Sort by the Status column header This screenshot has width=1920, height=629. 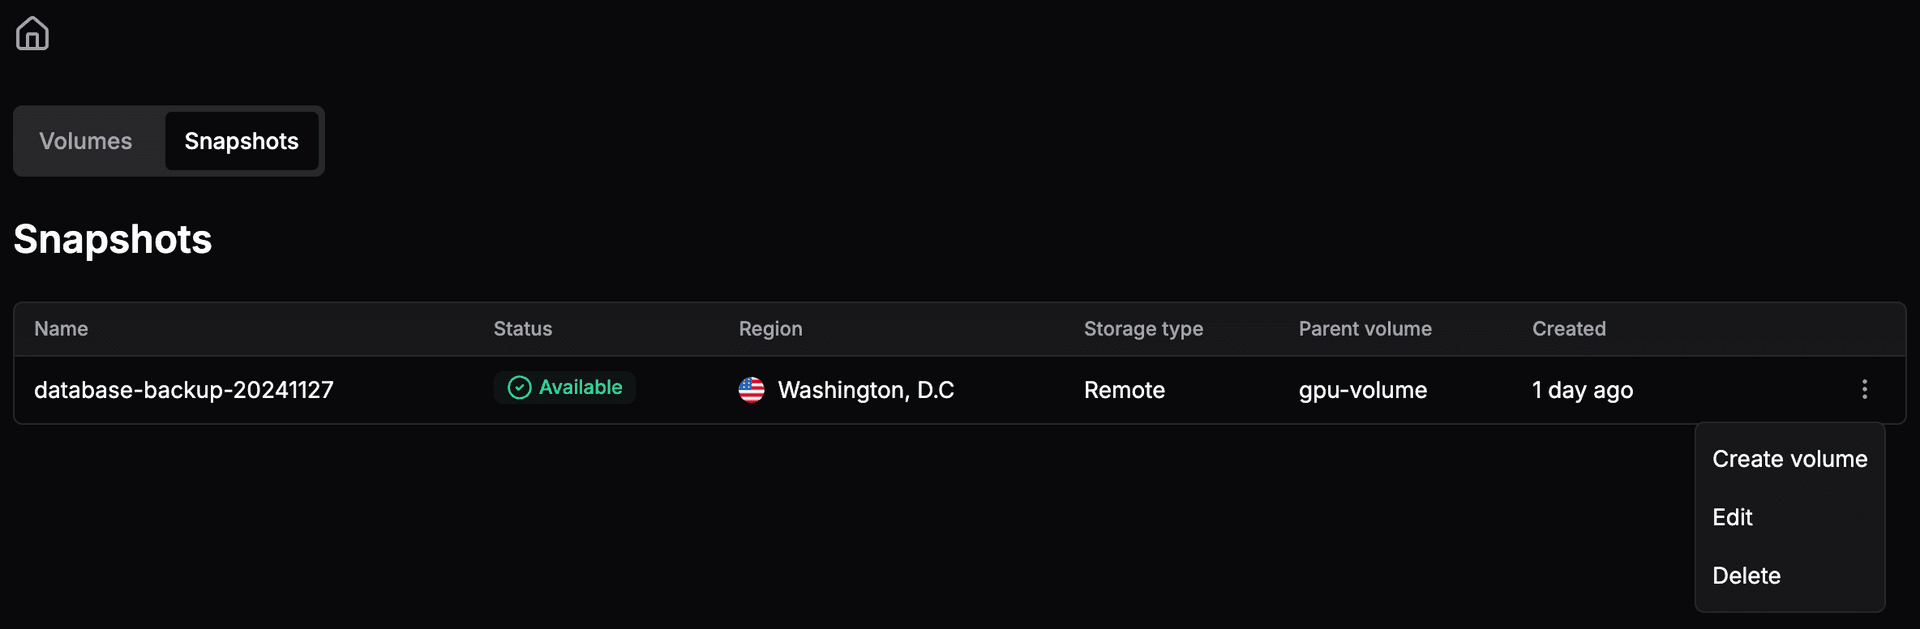522,329
